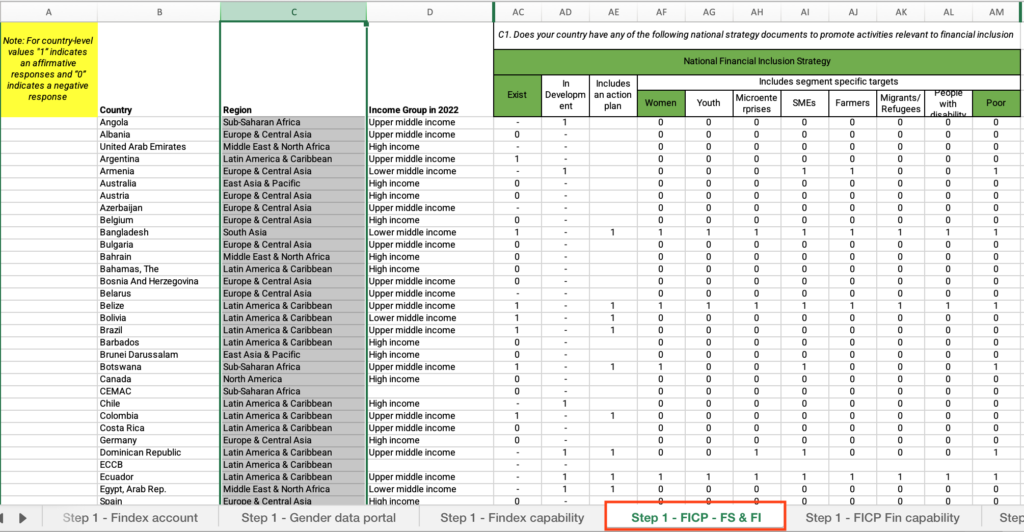The width and height of the screenshot is (1024, 532).
Task: Click the In Development header cell
Action: tap(566, 95)
